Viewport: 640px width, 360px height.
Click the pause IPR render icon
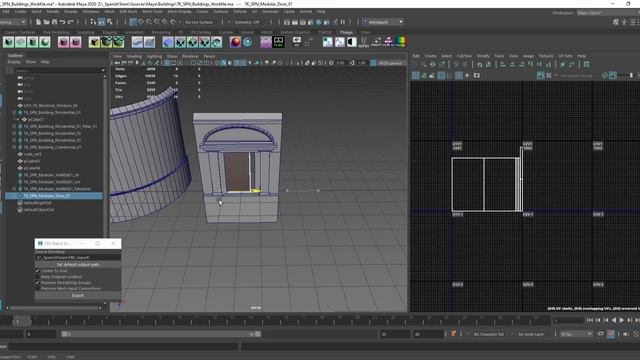pyautogui.click(x=343, y=22)
